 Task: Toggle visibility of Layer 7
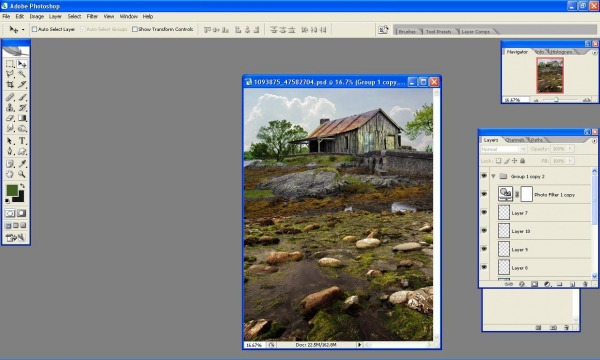coord(484,213)
